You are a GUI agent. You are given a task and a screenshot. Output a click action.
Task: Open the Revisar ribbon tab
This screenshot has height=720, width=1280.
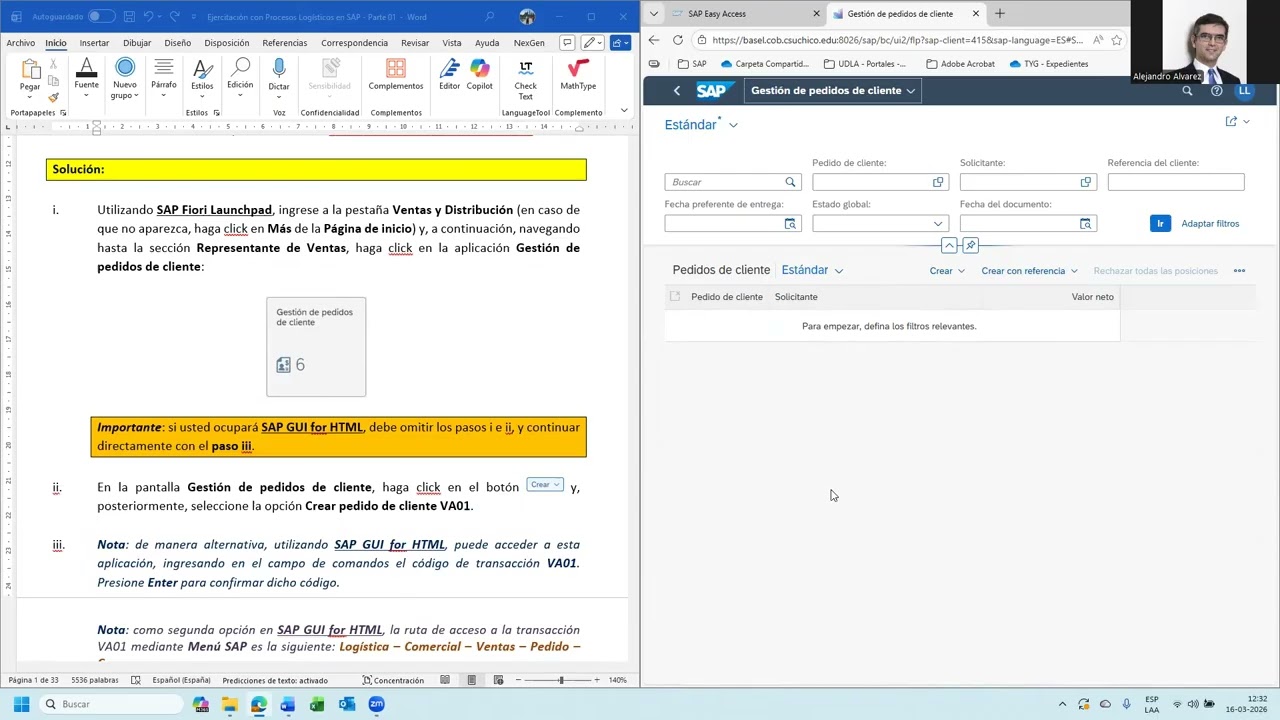click(x=415, y=43)
